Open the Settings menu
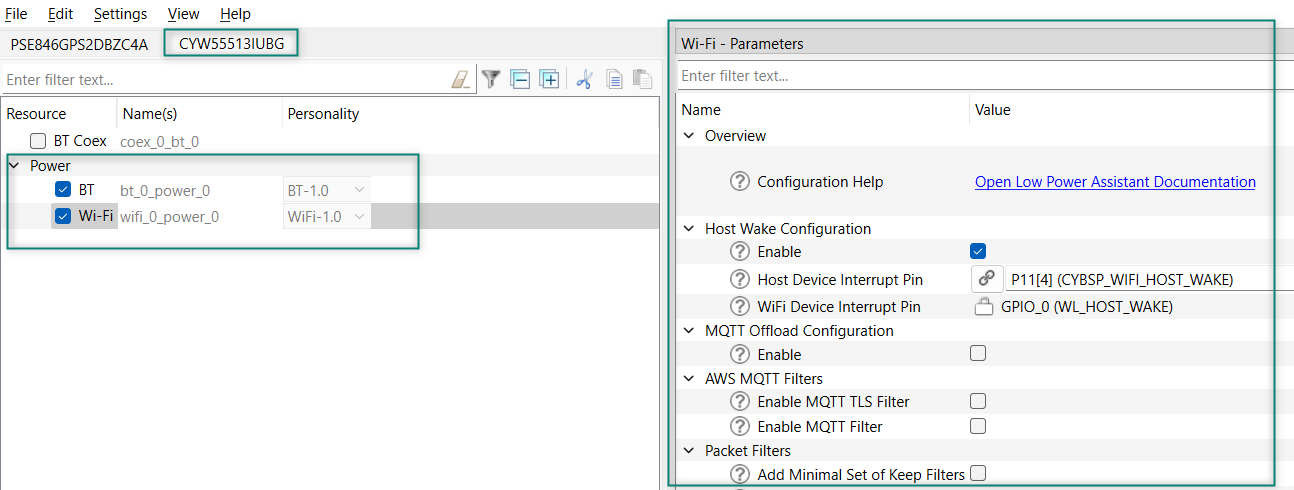Screen dimensions: 1294x490 click(x=120, y=14)
